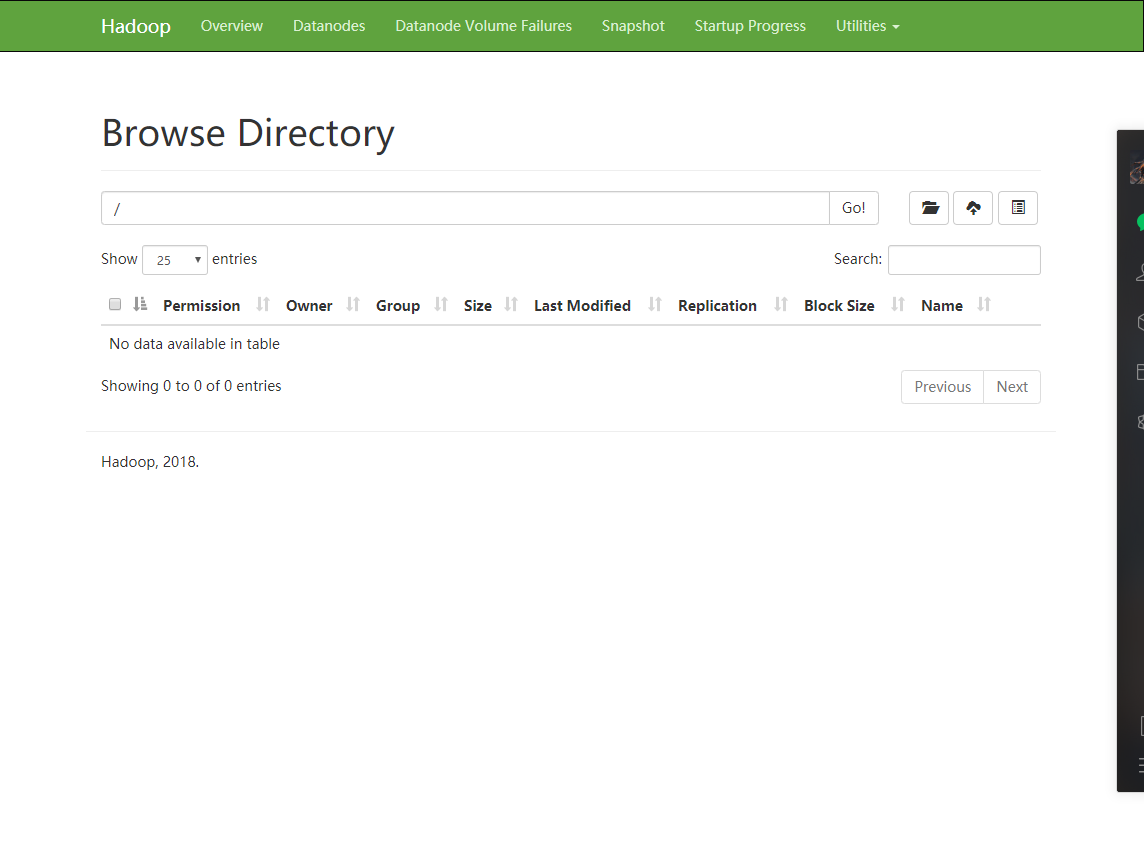Click the Permission column sort arrows
The image size is (1144, 851).
[x=261, y=305]
